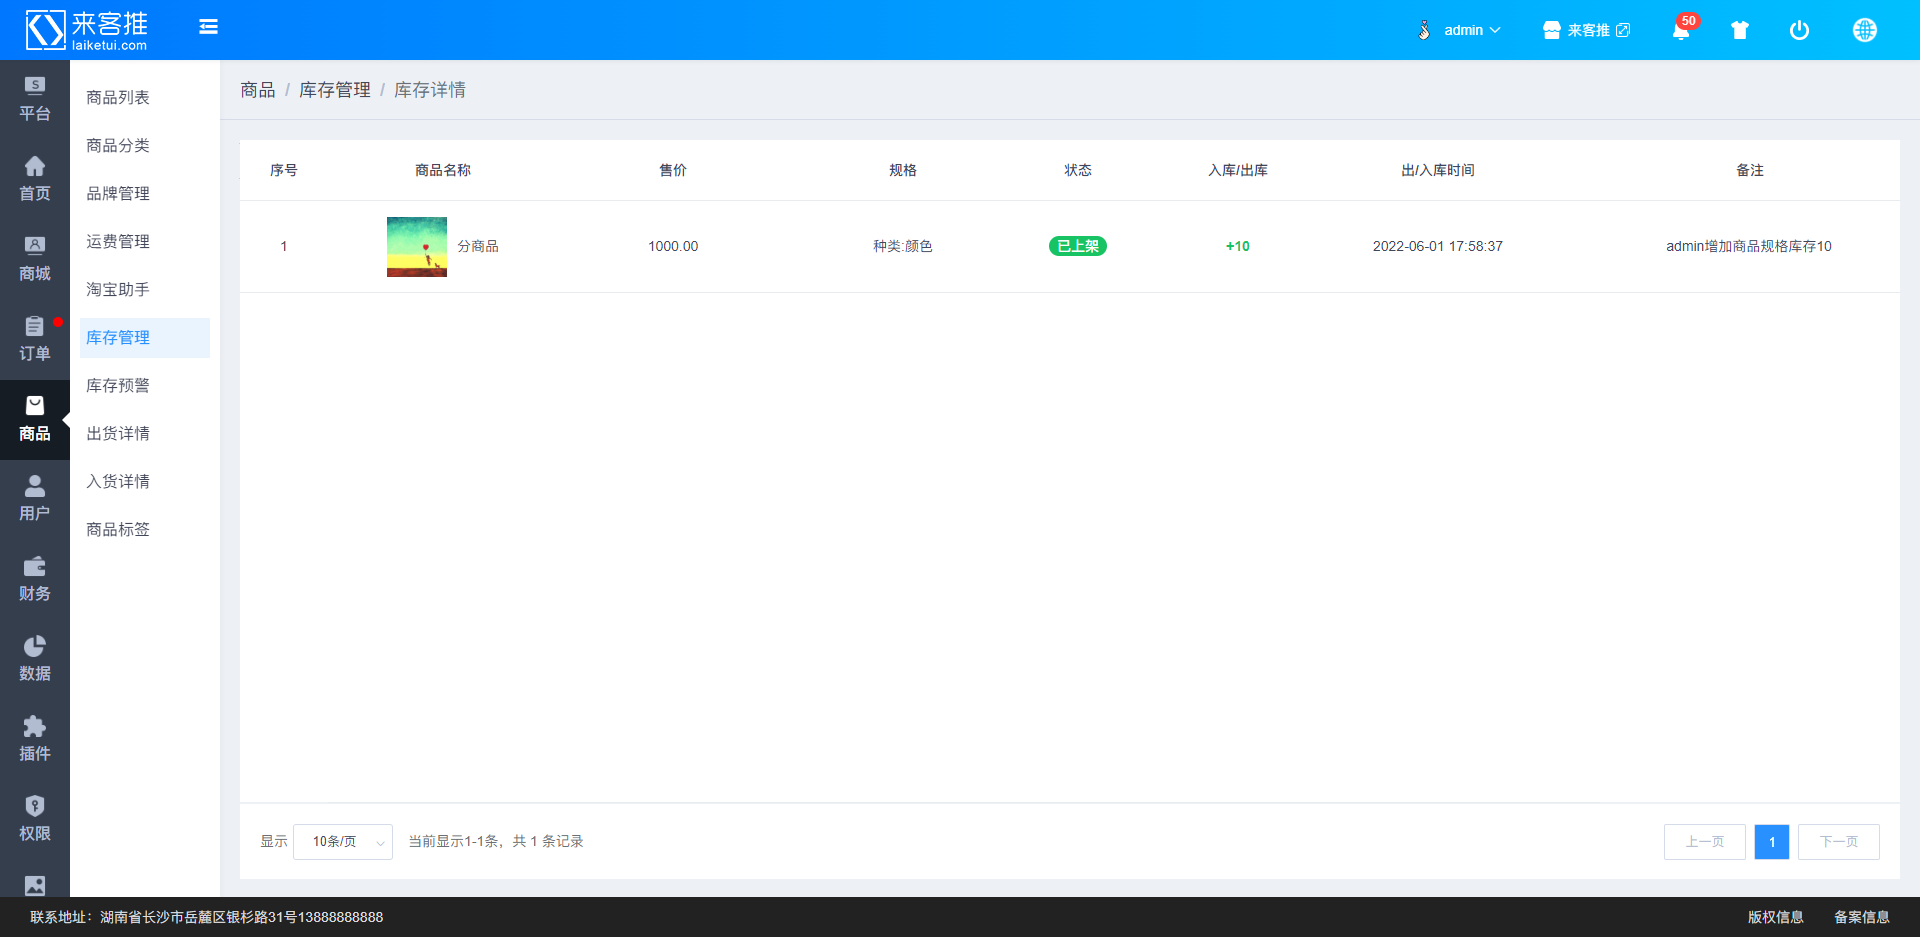Go to 首页 home sidebar icon
Screen dimensions: 1920x937
coord(35,179)
